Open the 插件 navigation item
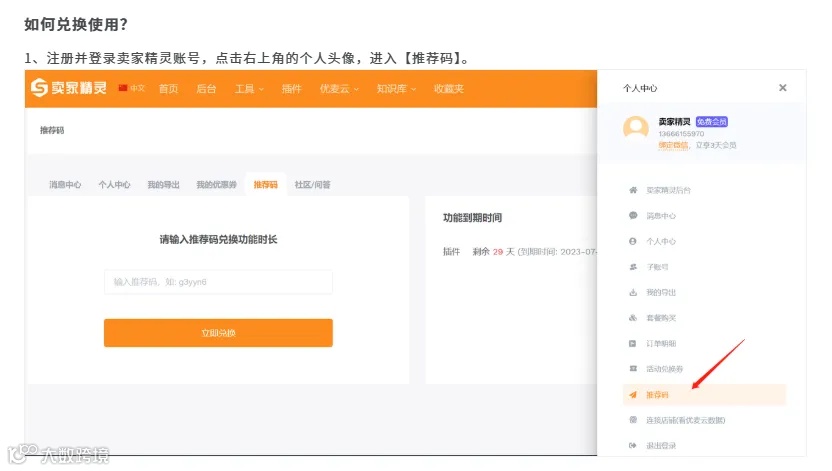 pyautogui.click(x=291, y=89)
